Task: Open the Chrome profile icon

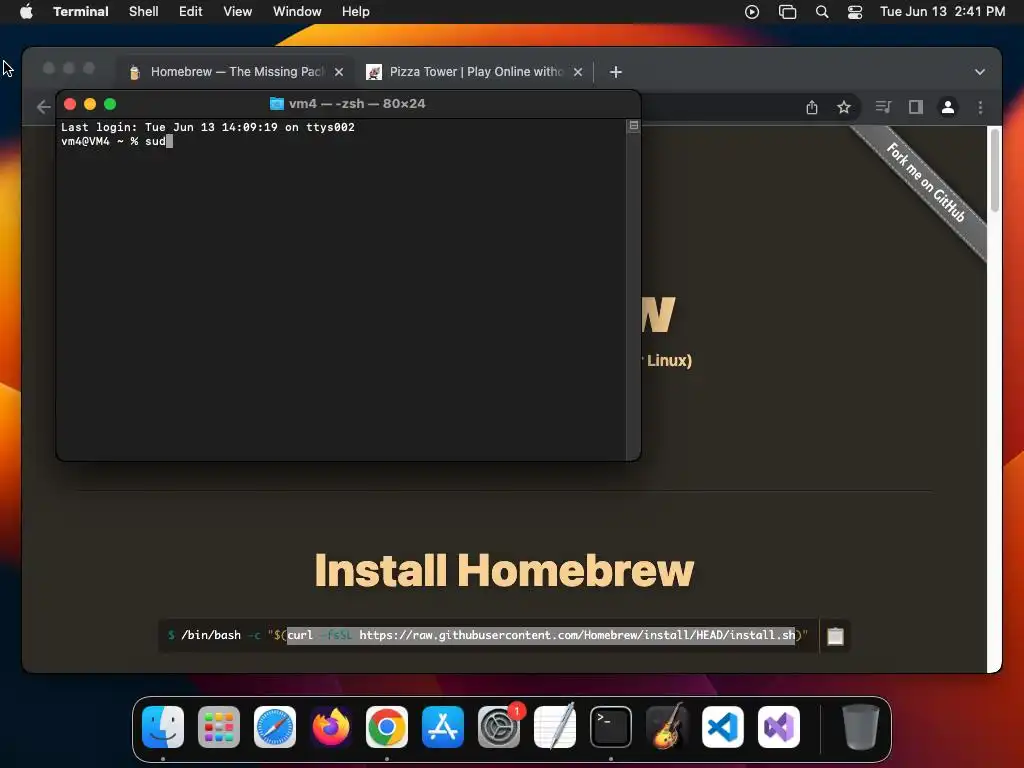Action: click(948, 107)
